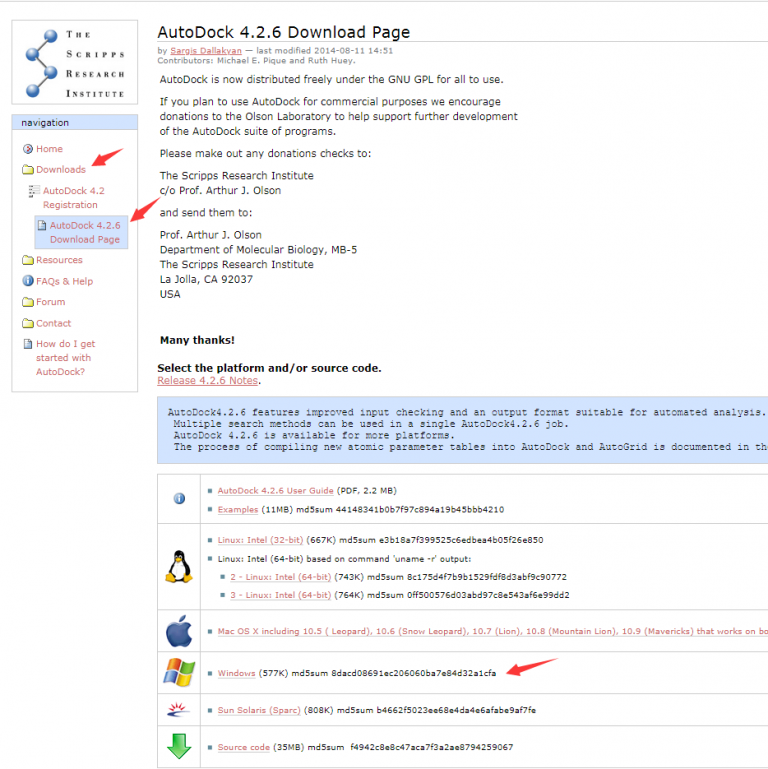Screen dimensions: 768x769
Task: Open the Home navigation item
Action: pos(49,149)
